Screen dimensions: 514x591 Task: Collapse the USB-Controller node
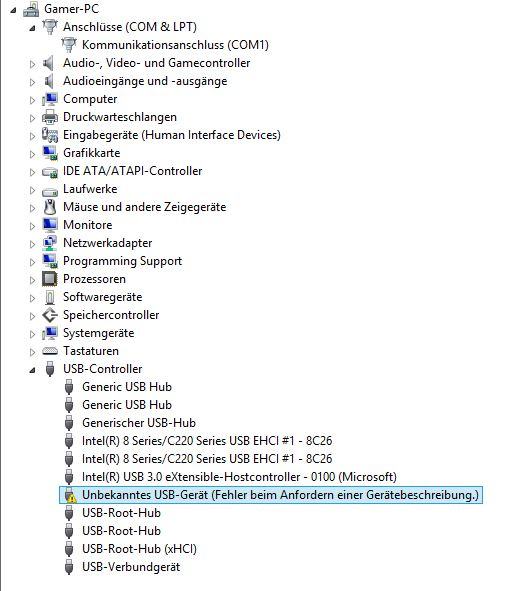32,370
